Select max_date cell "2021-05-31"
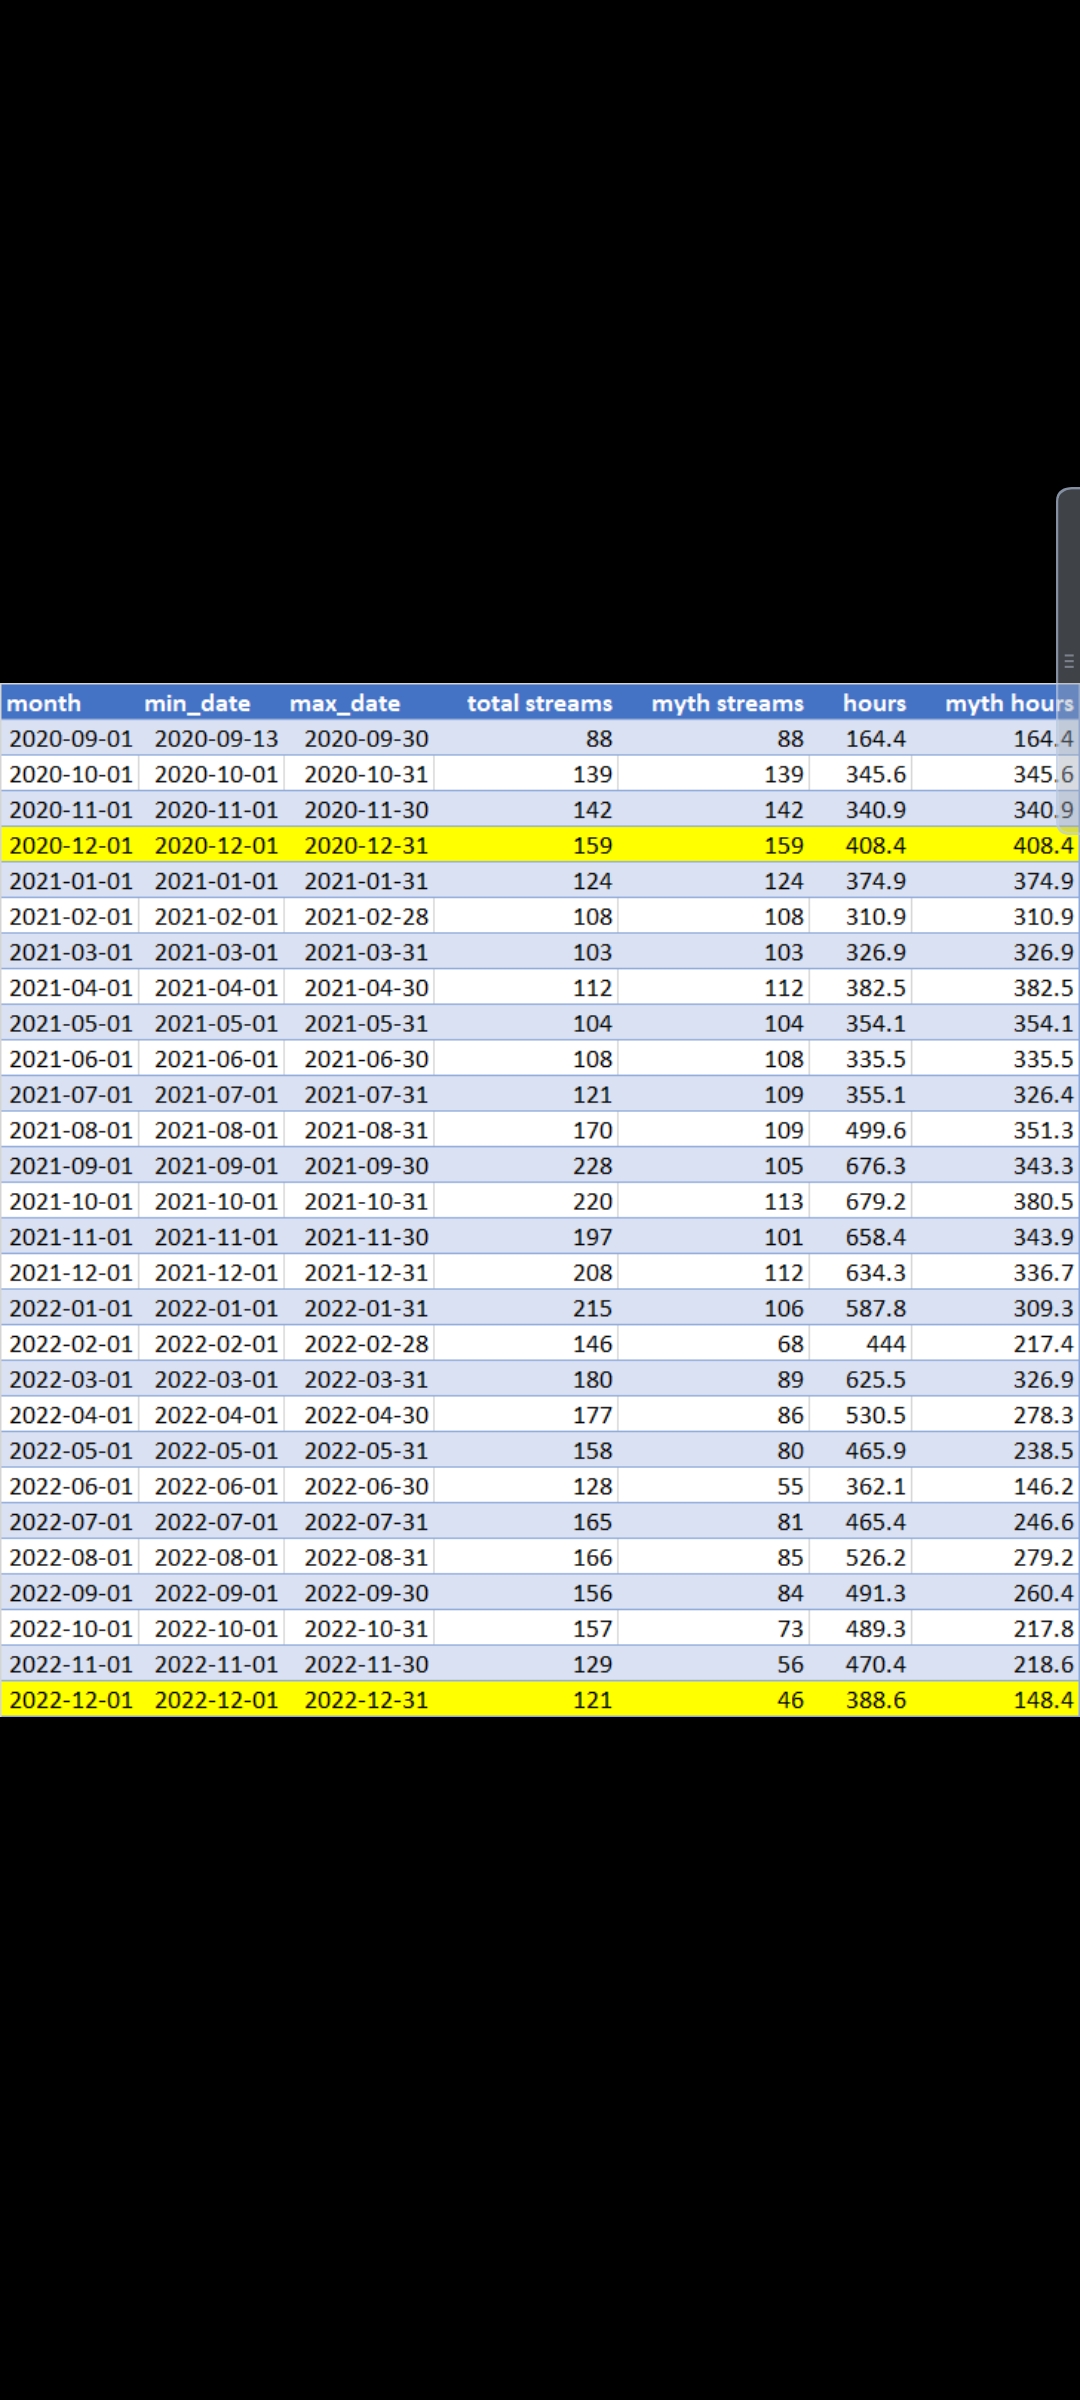This screenshot has width=1080, height=2400. click(366, 1023)
